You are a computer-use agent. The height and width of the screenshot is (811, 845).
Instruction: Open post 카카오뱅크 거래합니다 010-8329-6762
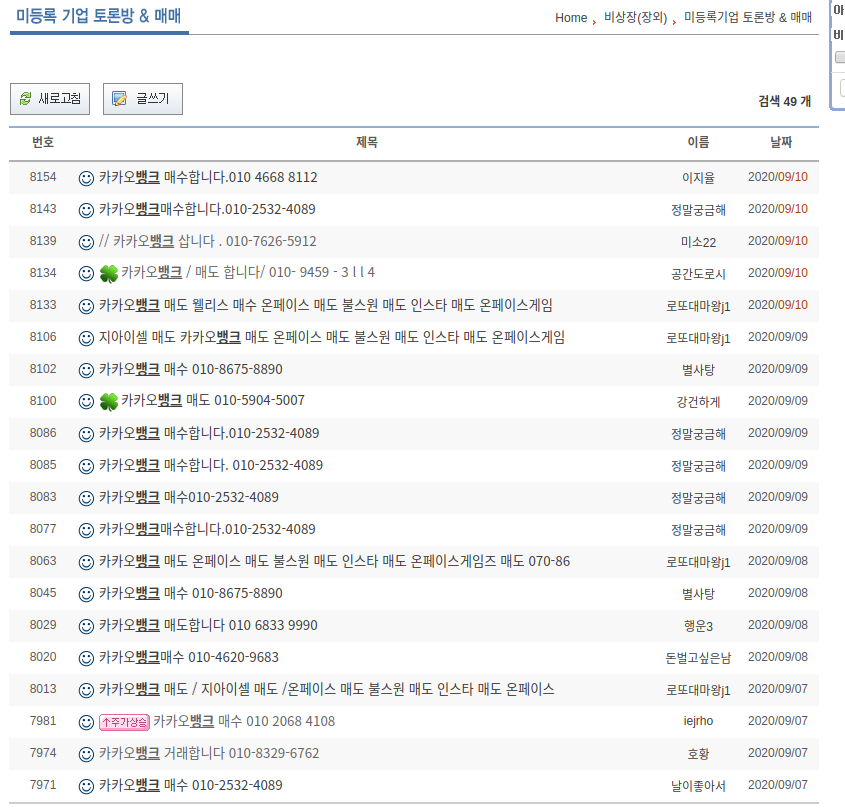(x=209, y=753)
